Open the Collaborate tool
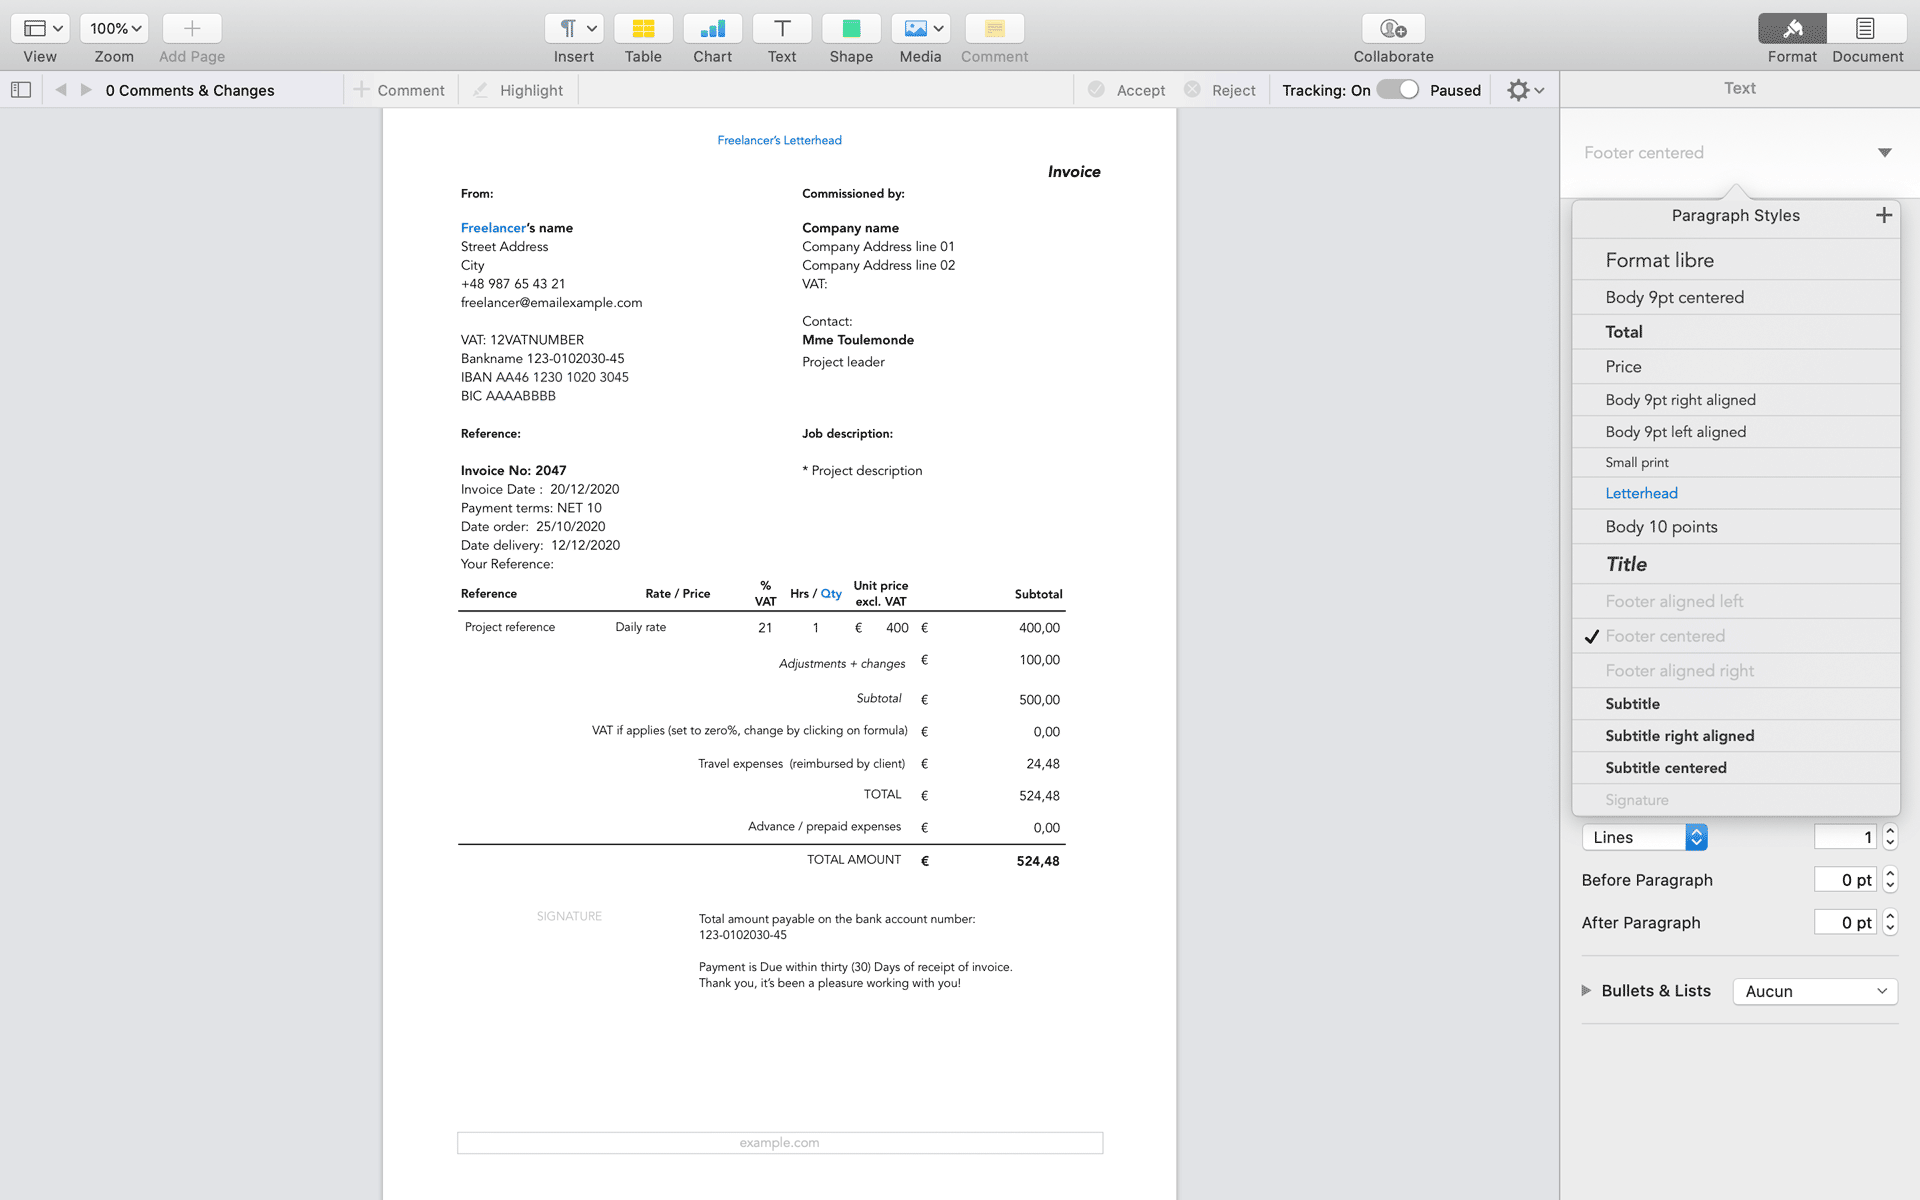 click(x=1393, y=29)
